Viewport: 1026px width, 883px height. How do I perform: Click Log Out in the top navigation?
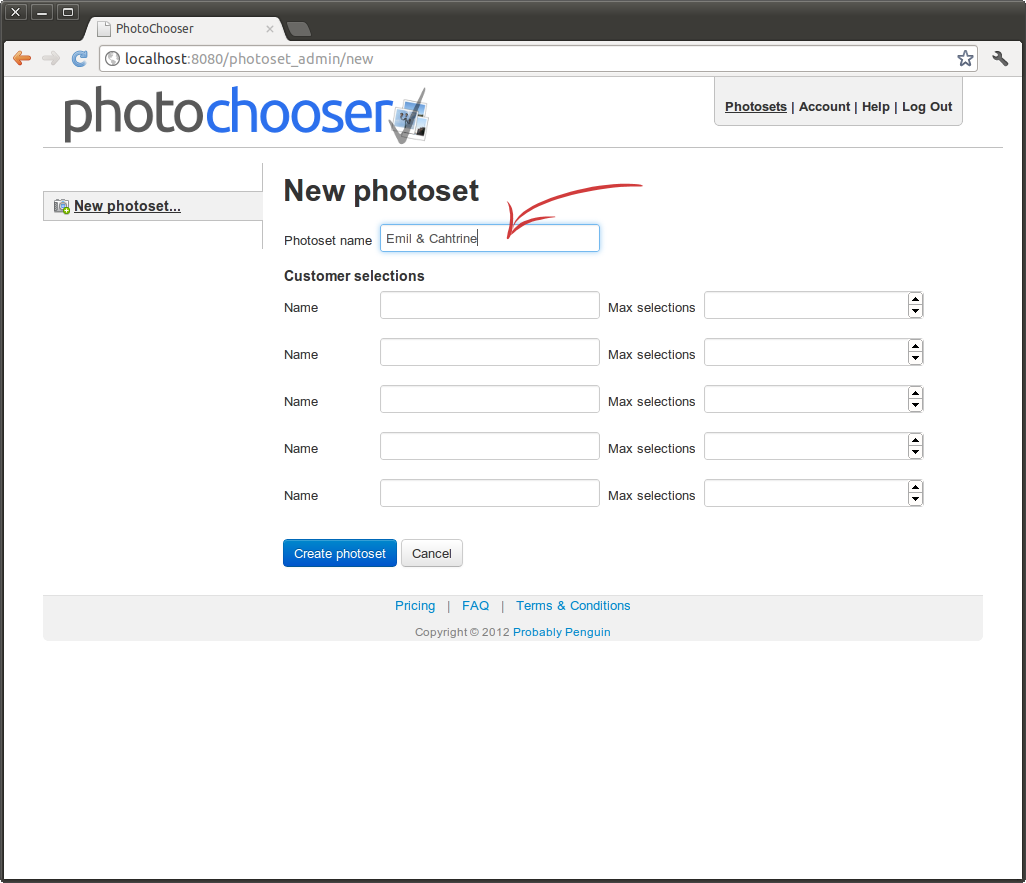927,107
